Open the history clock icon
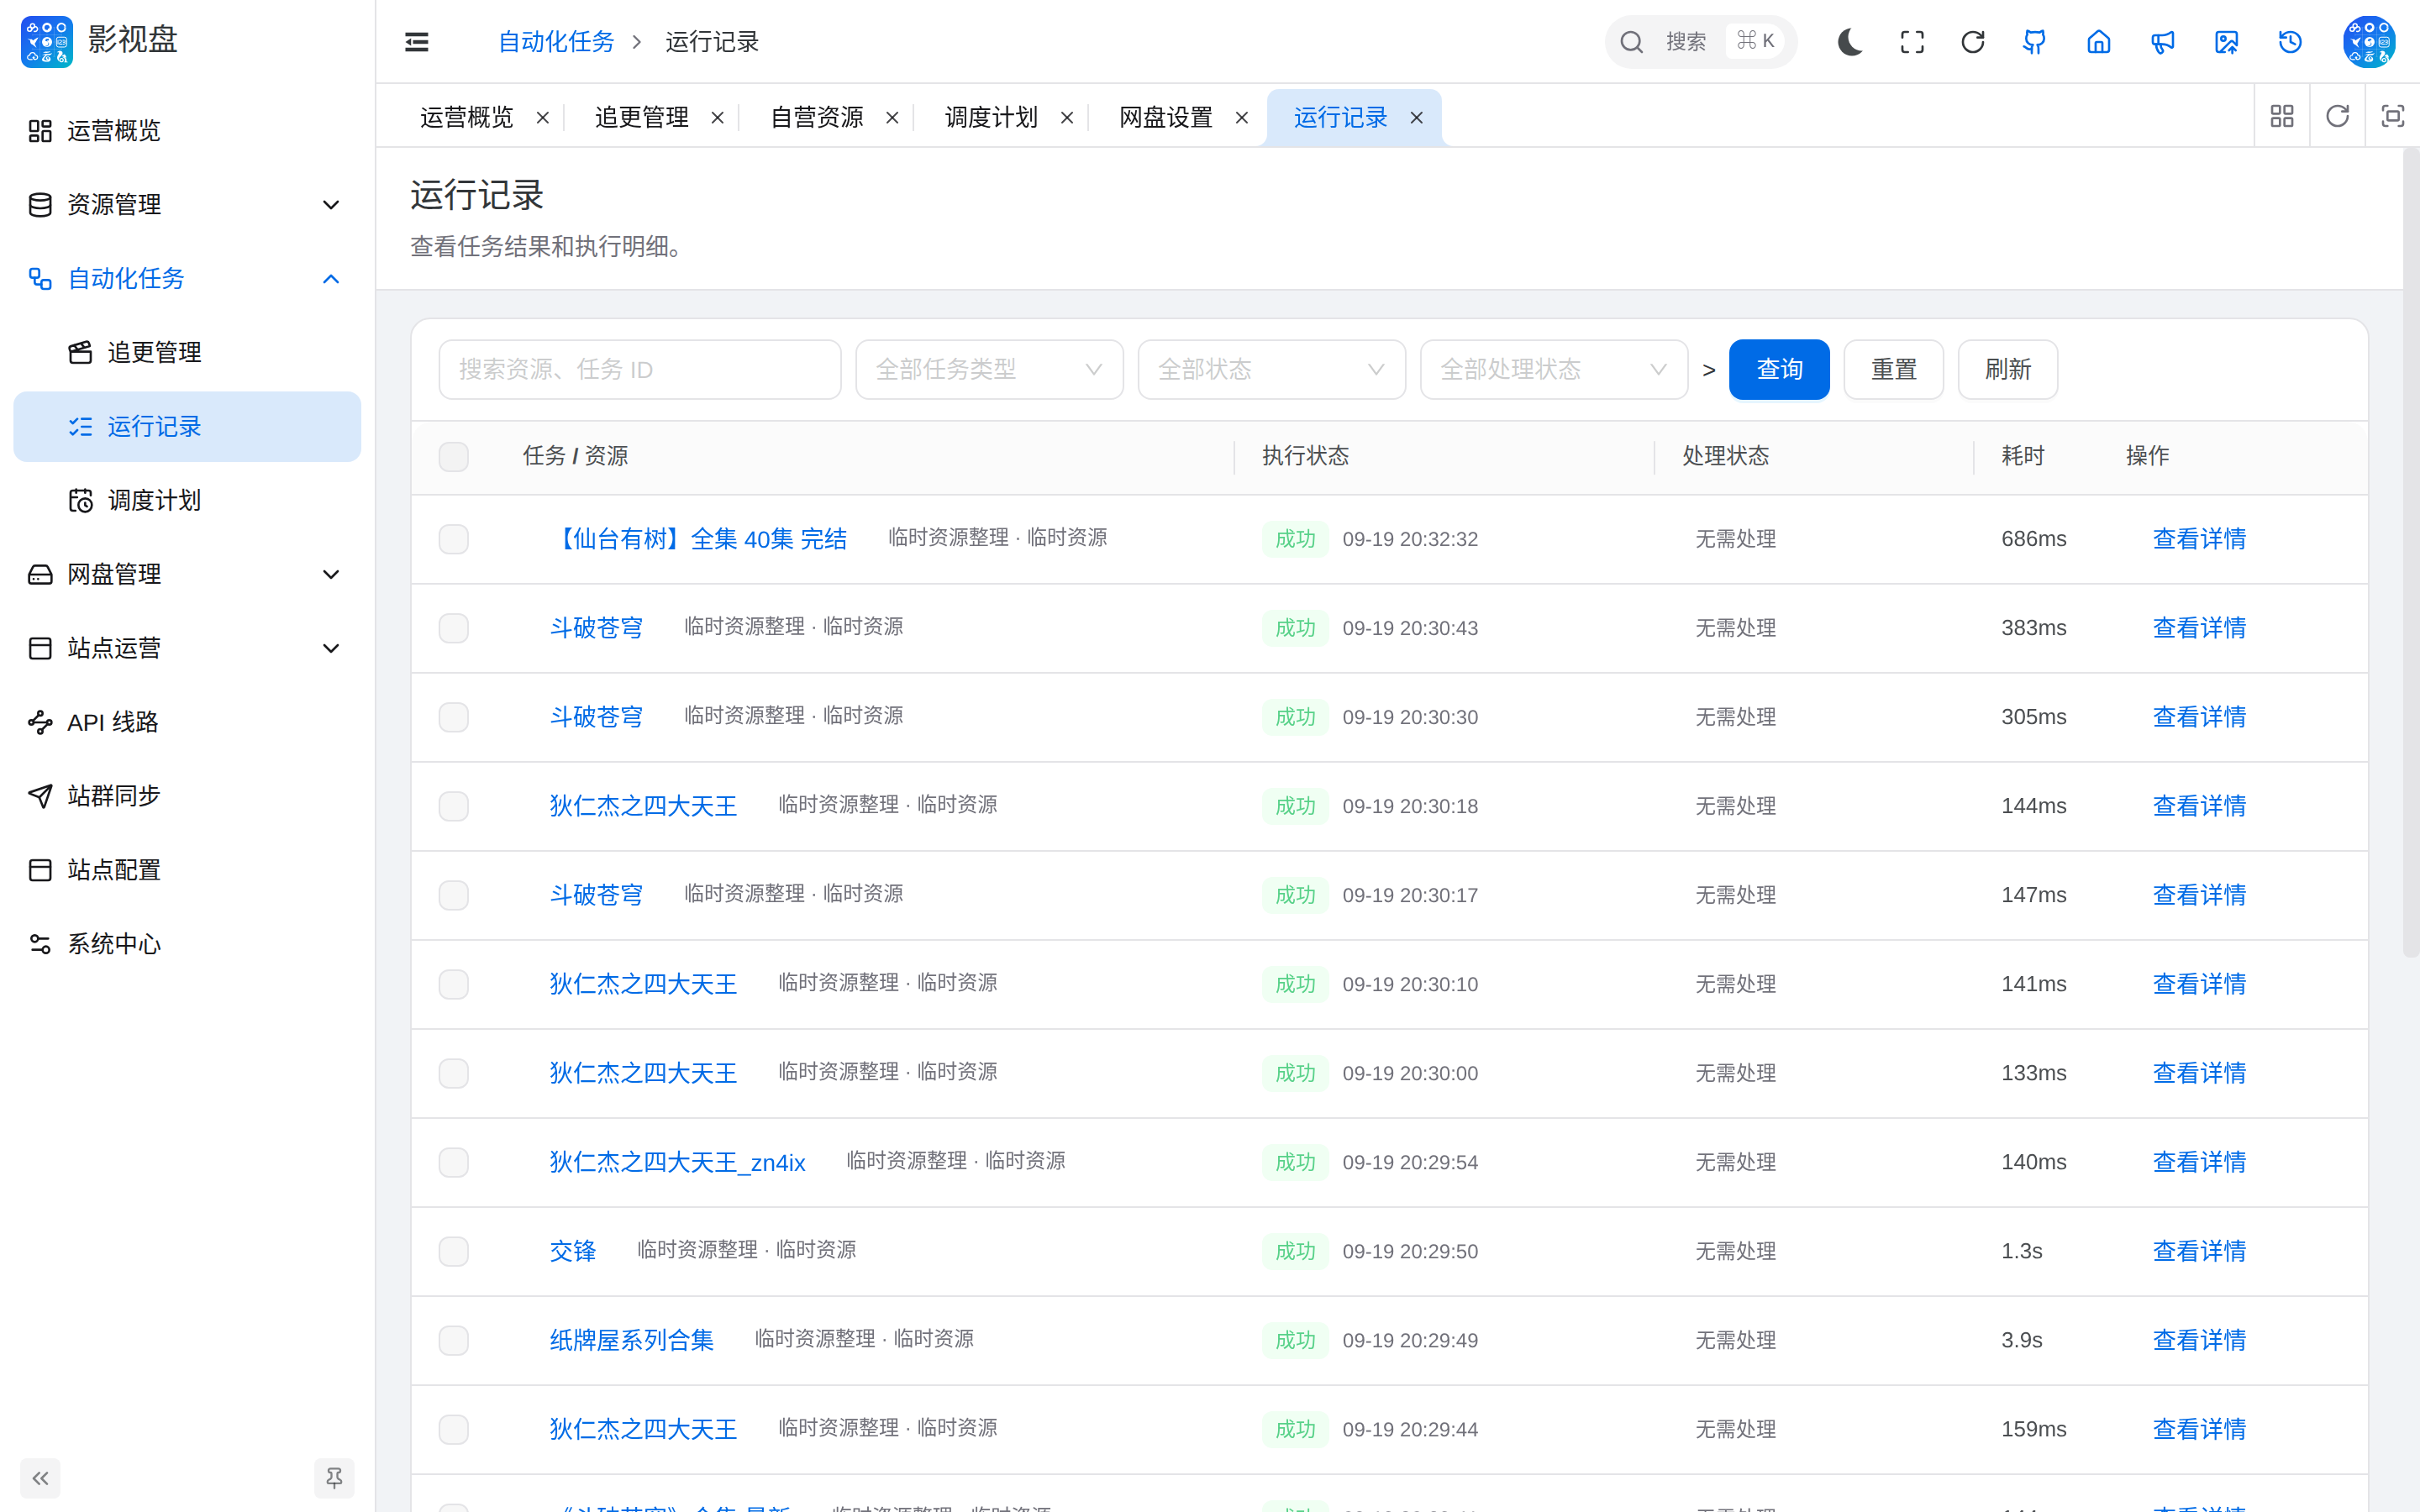Viewport: 2420px width, 1512px height. click(2290, 42)
